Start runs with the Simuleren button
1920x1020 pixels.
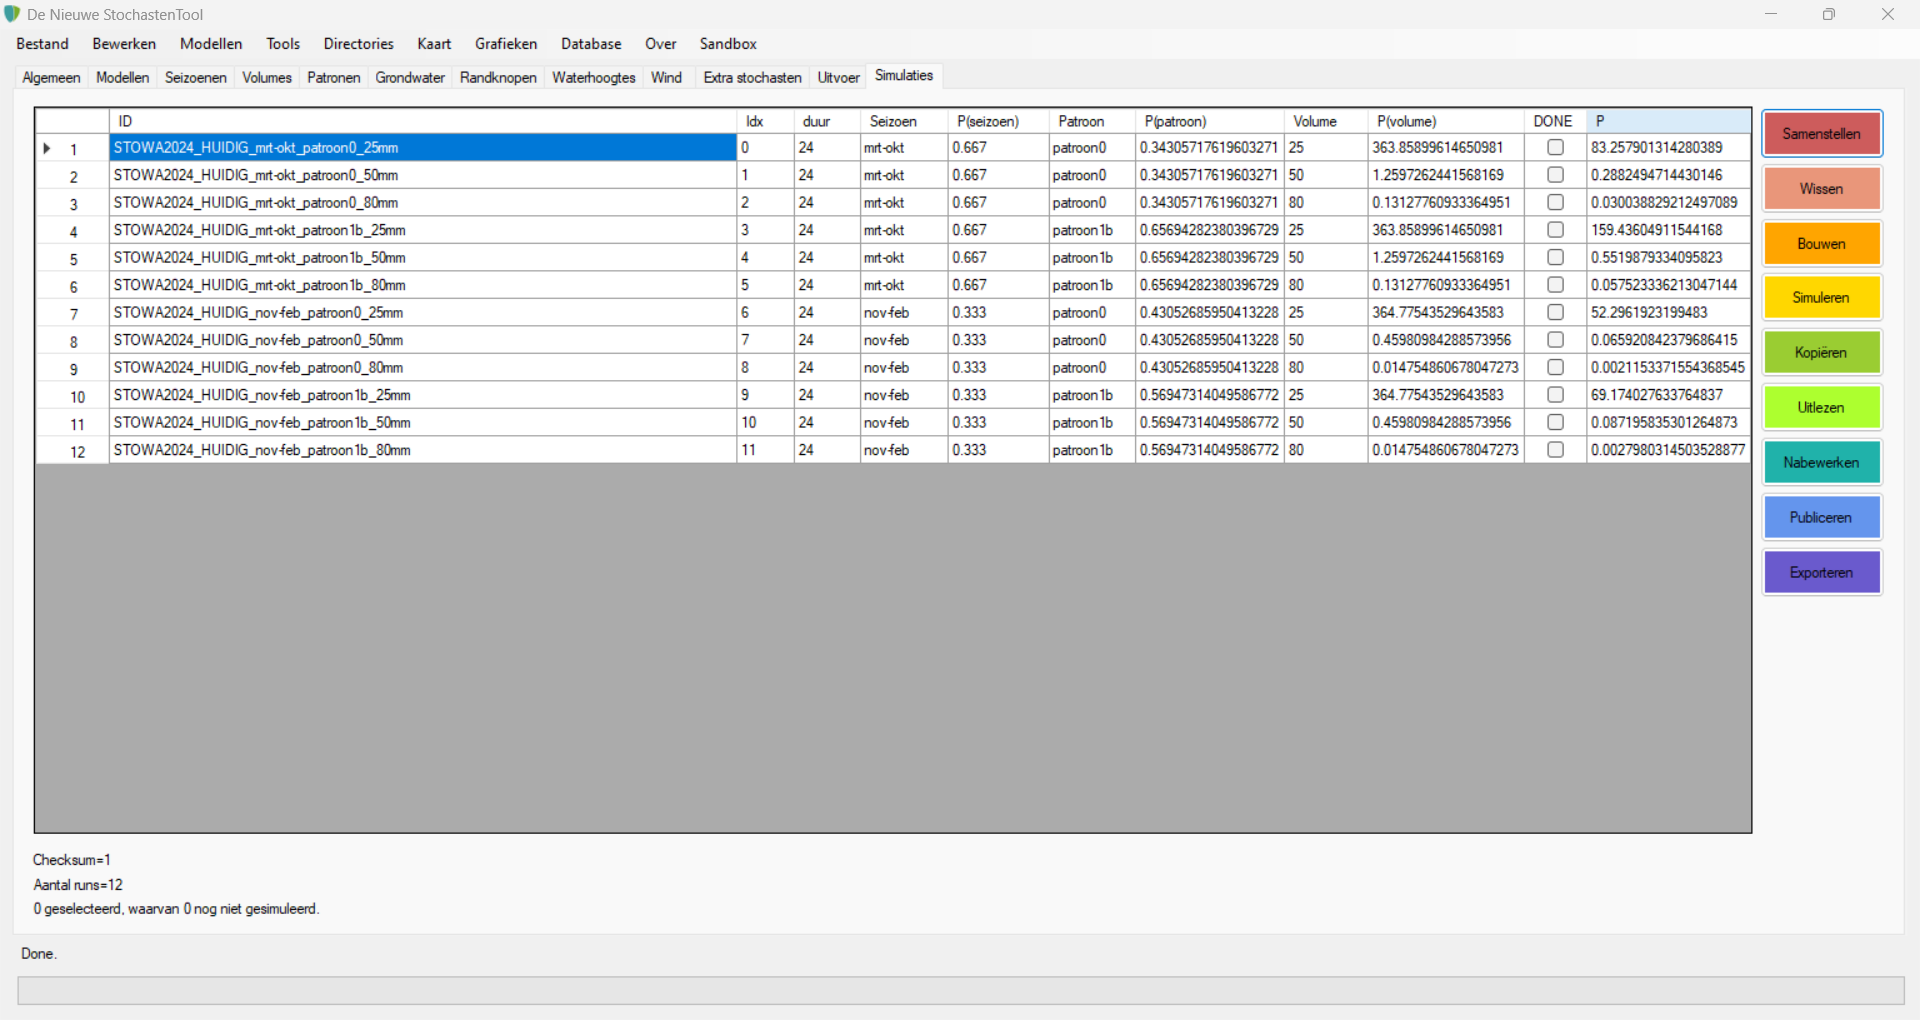[1822, 298]
